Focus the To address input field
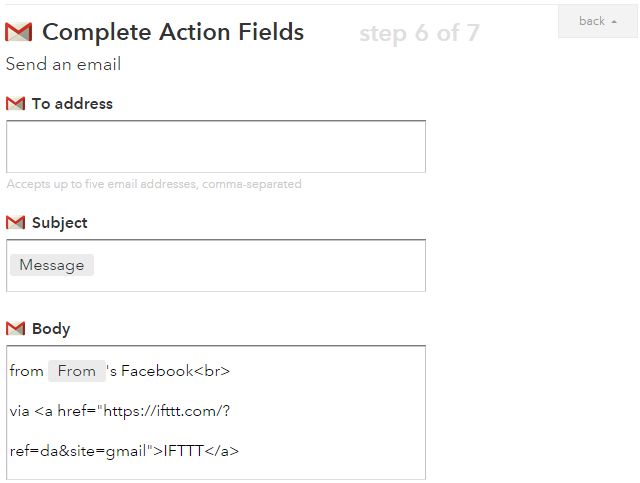Screen dimensions: 640x483 coord(216,146)
